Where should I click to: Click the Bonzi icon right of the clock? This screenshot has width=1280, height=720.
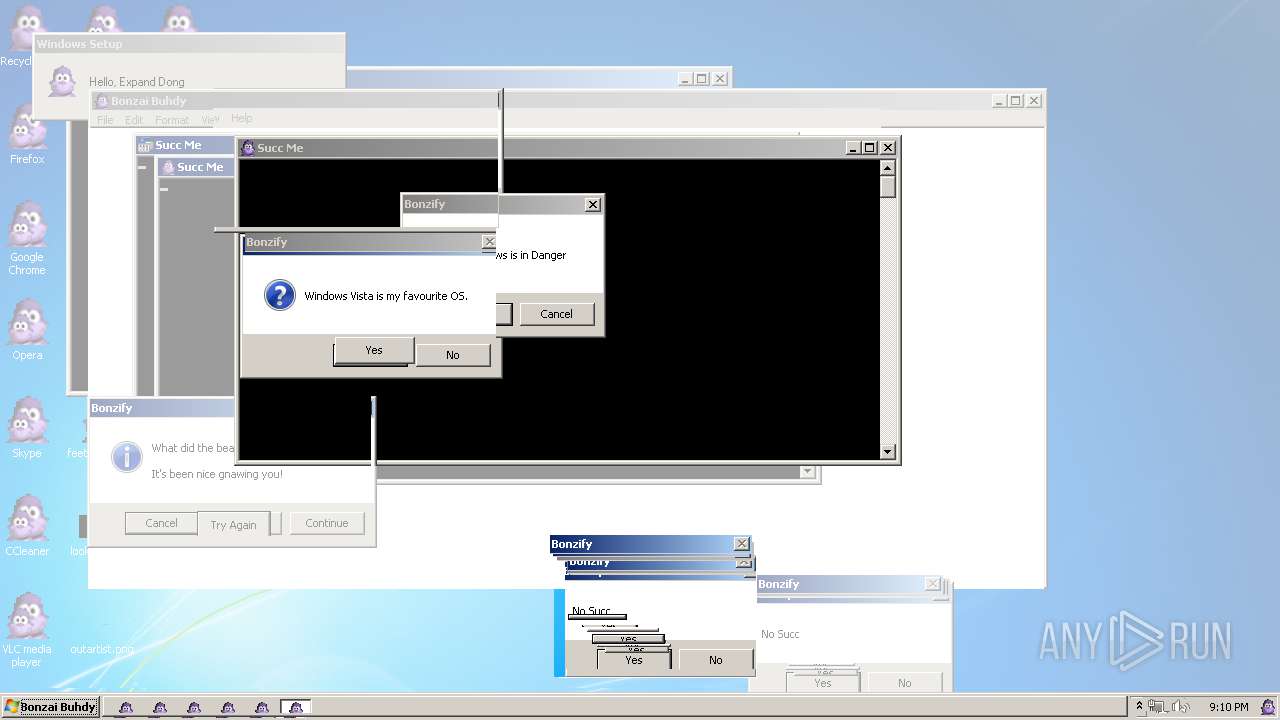click(x=1266, y=707)
